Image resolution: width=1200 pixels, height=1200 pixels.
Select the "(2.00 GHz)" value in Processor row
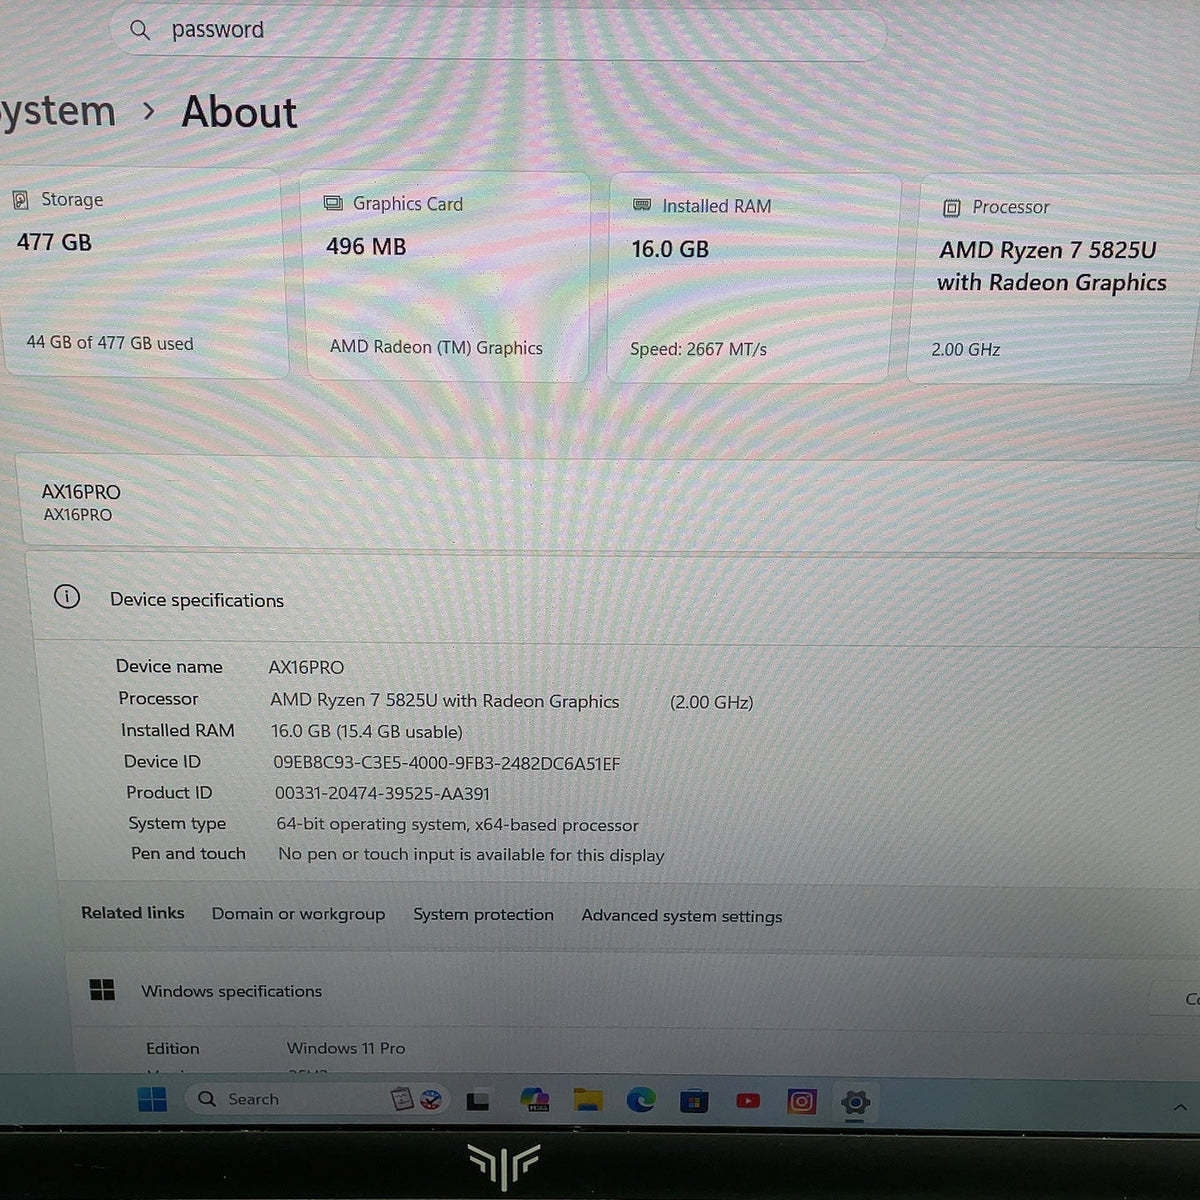711,702
